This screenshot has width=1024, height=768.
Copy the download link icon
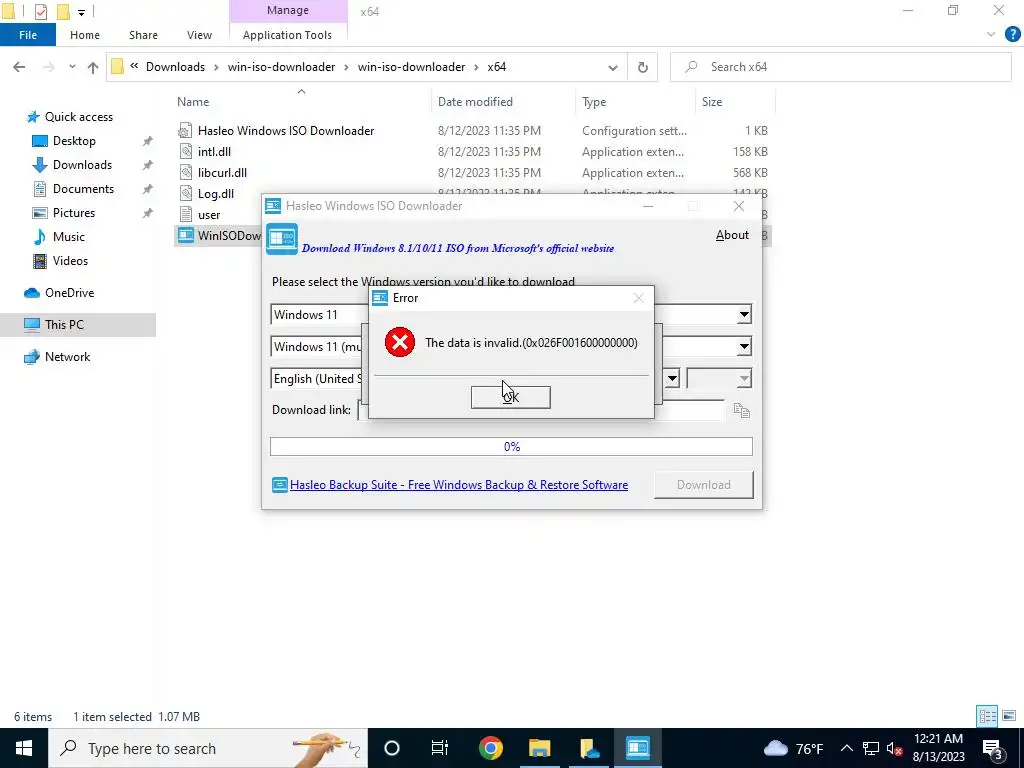click(741, 410)
